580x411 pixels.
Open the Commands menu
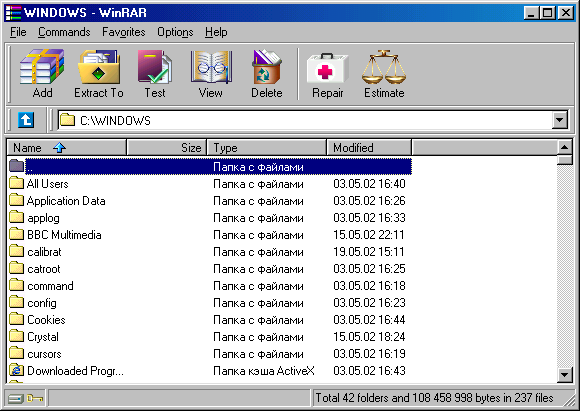(64, 32)
